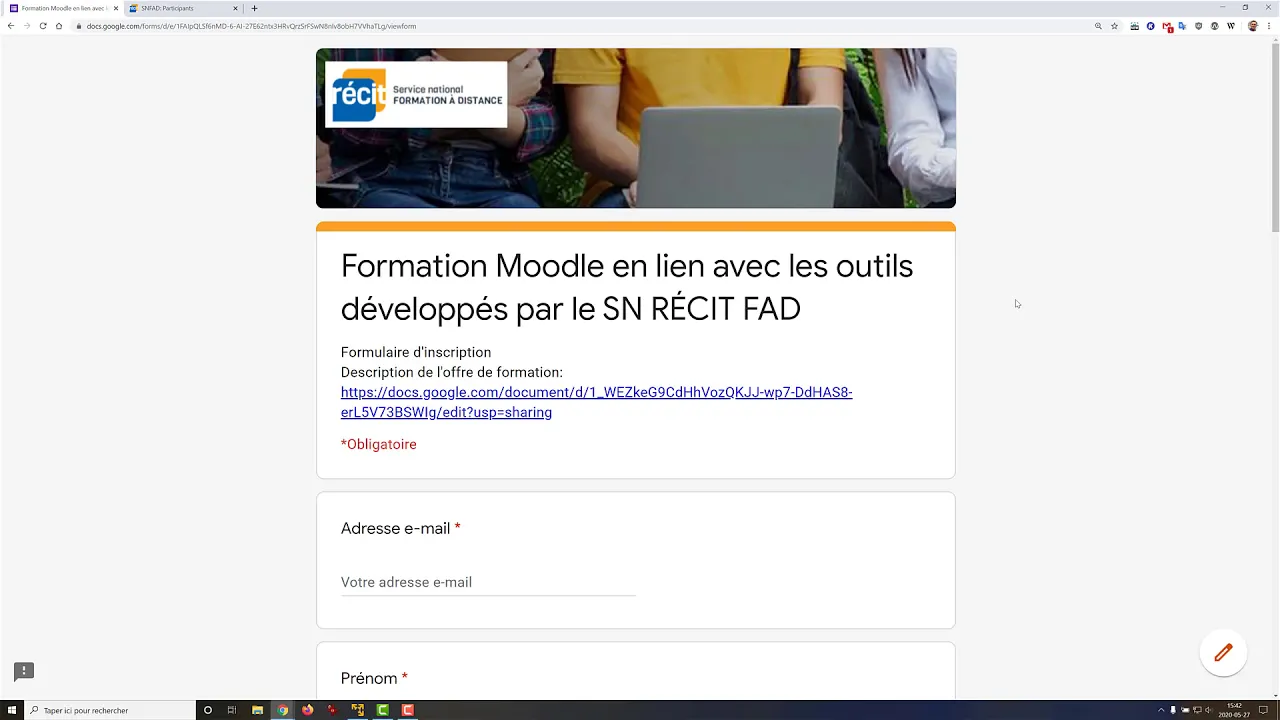This screenshot has width=1280, height=720.
Task: Bookmark this page with the star icon
Action: (1114, 26)
